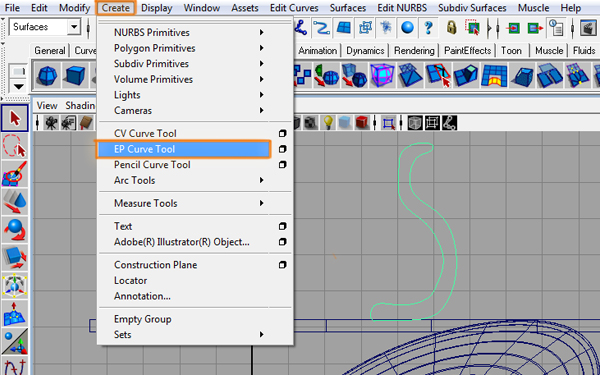Click the Select Camera icon in panel toolbar
Screen dimensions: 600x375
[51, 123]
